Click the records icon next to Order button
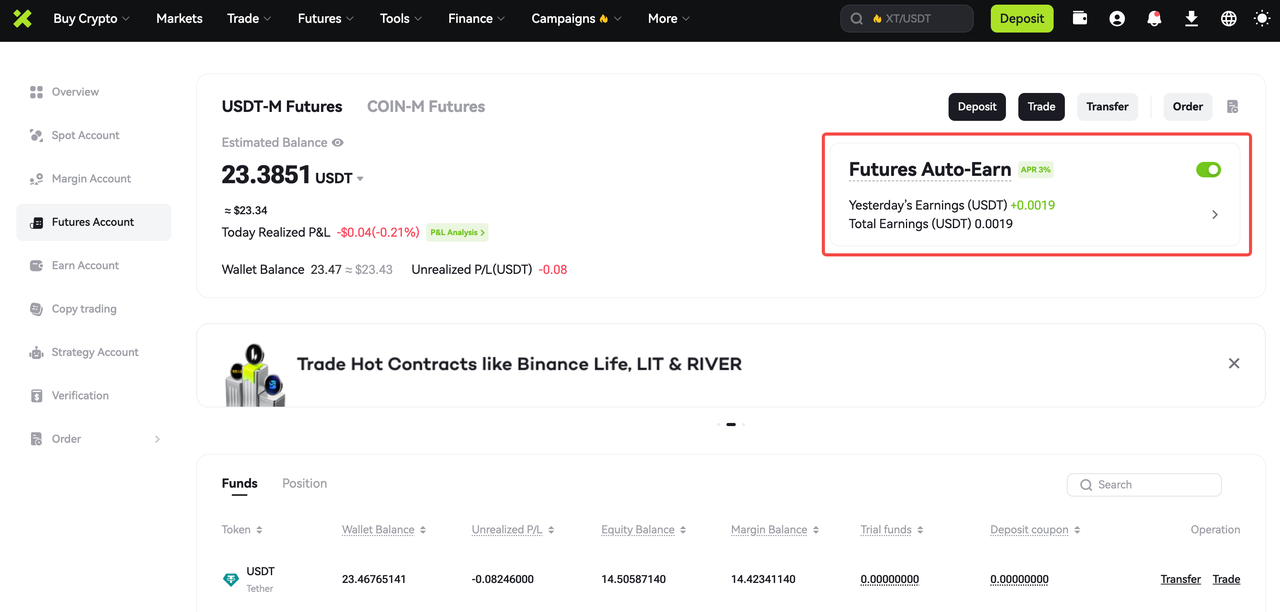Viewport: 1280px width, 612px height. click(1232, 107)
